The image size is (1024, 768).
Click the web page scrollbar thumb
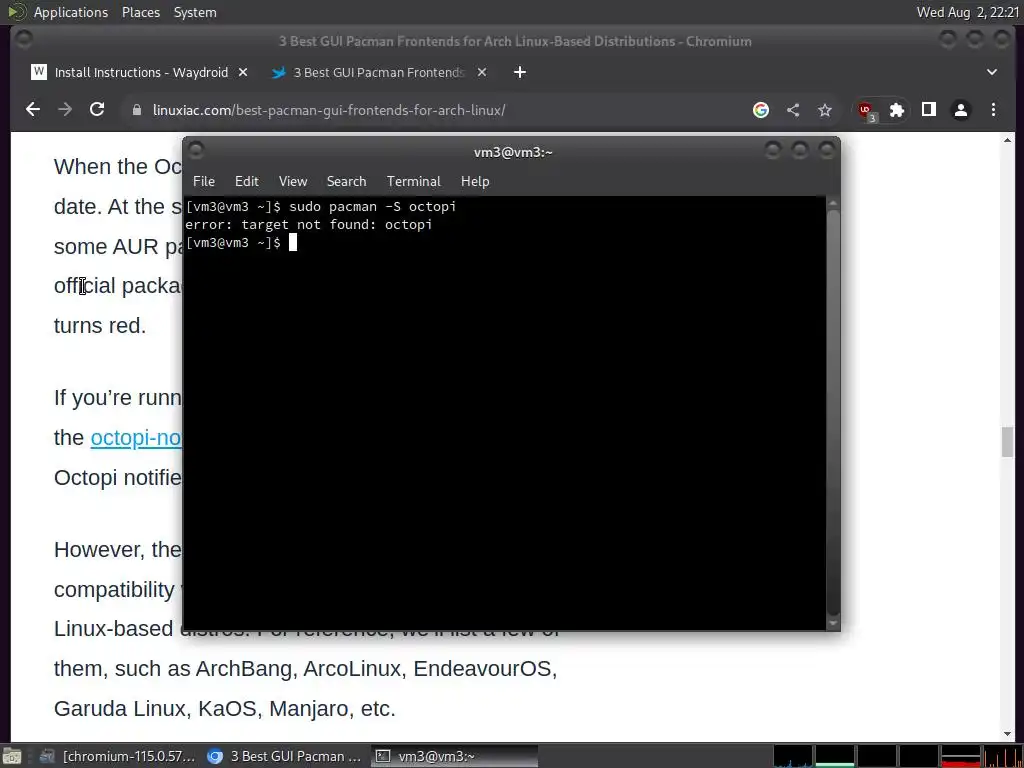[x=1007, y=442]
